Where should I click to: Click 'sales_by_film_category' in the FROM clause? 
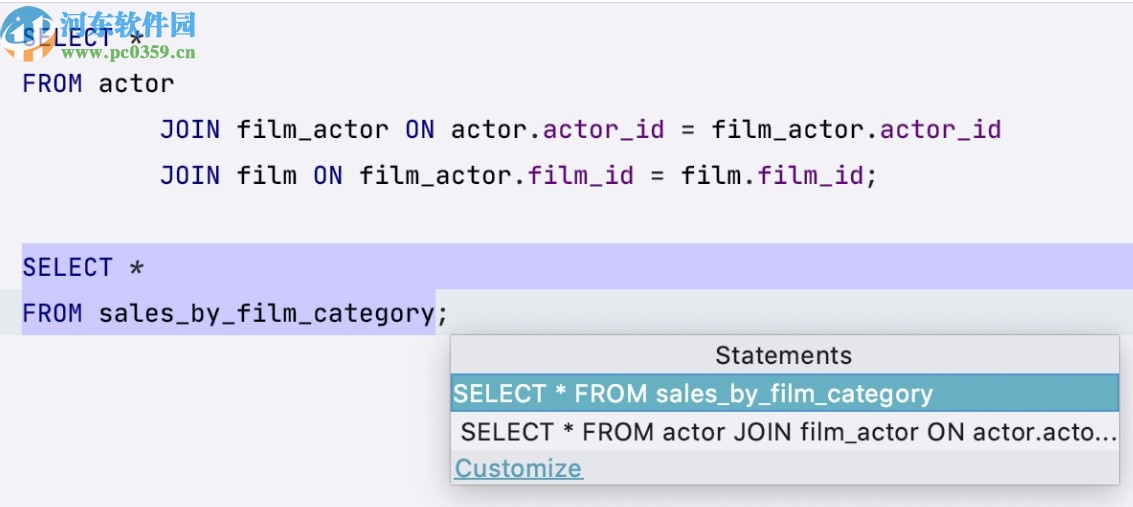point(267,313)
